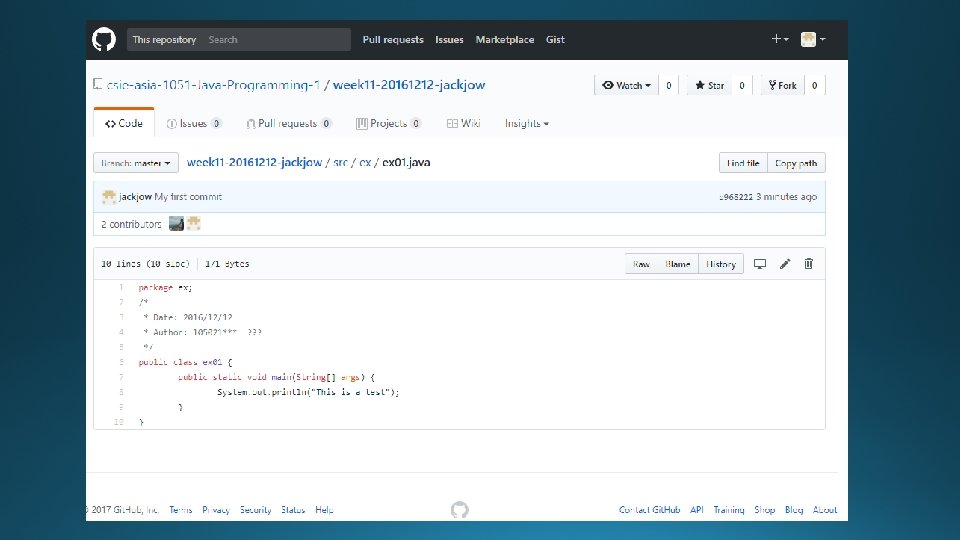
Task: Open Pull requests in top navigation
Action: coord(393,40)
